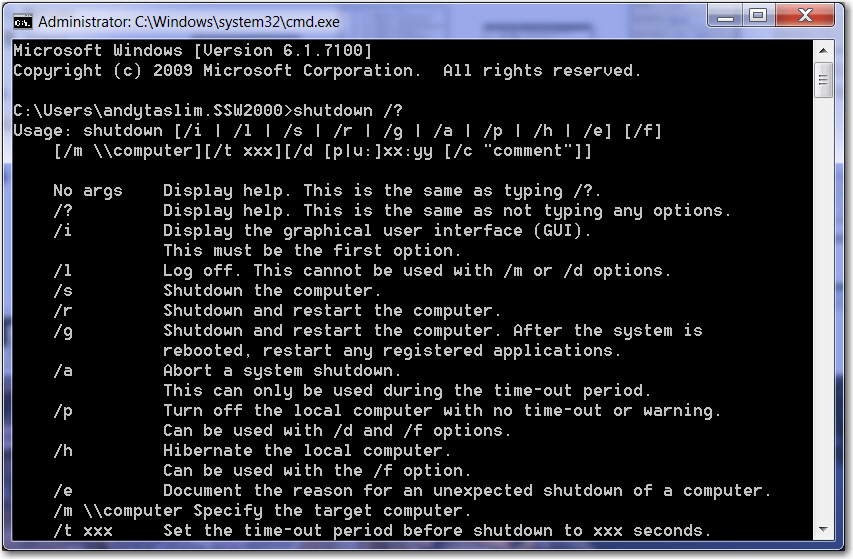Maximize the command prompt window
The width and height of the screenshot is (853, 559).
click(x=758, y=15)
